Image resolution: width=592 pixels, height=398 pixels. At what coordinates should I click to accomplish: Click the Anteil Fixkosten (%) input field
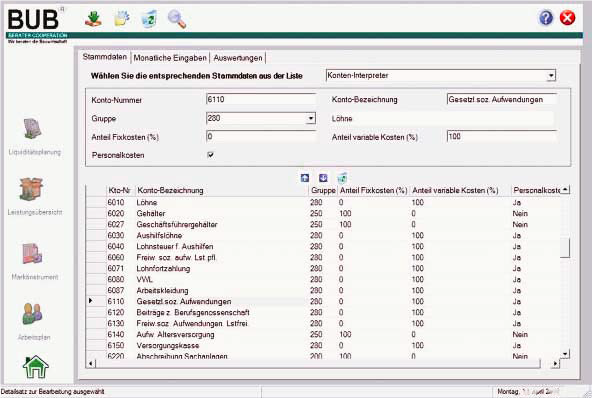[x=261, y=136]
